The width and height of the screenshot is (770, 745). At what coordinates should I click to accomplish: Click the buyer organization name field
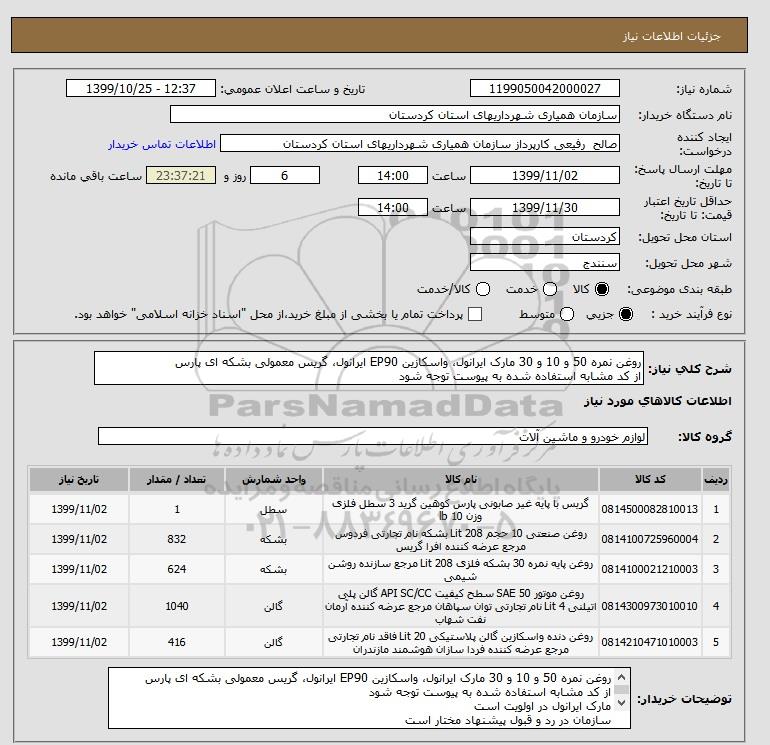click(x=395, y=115)
